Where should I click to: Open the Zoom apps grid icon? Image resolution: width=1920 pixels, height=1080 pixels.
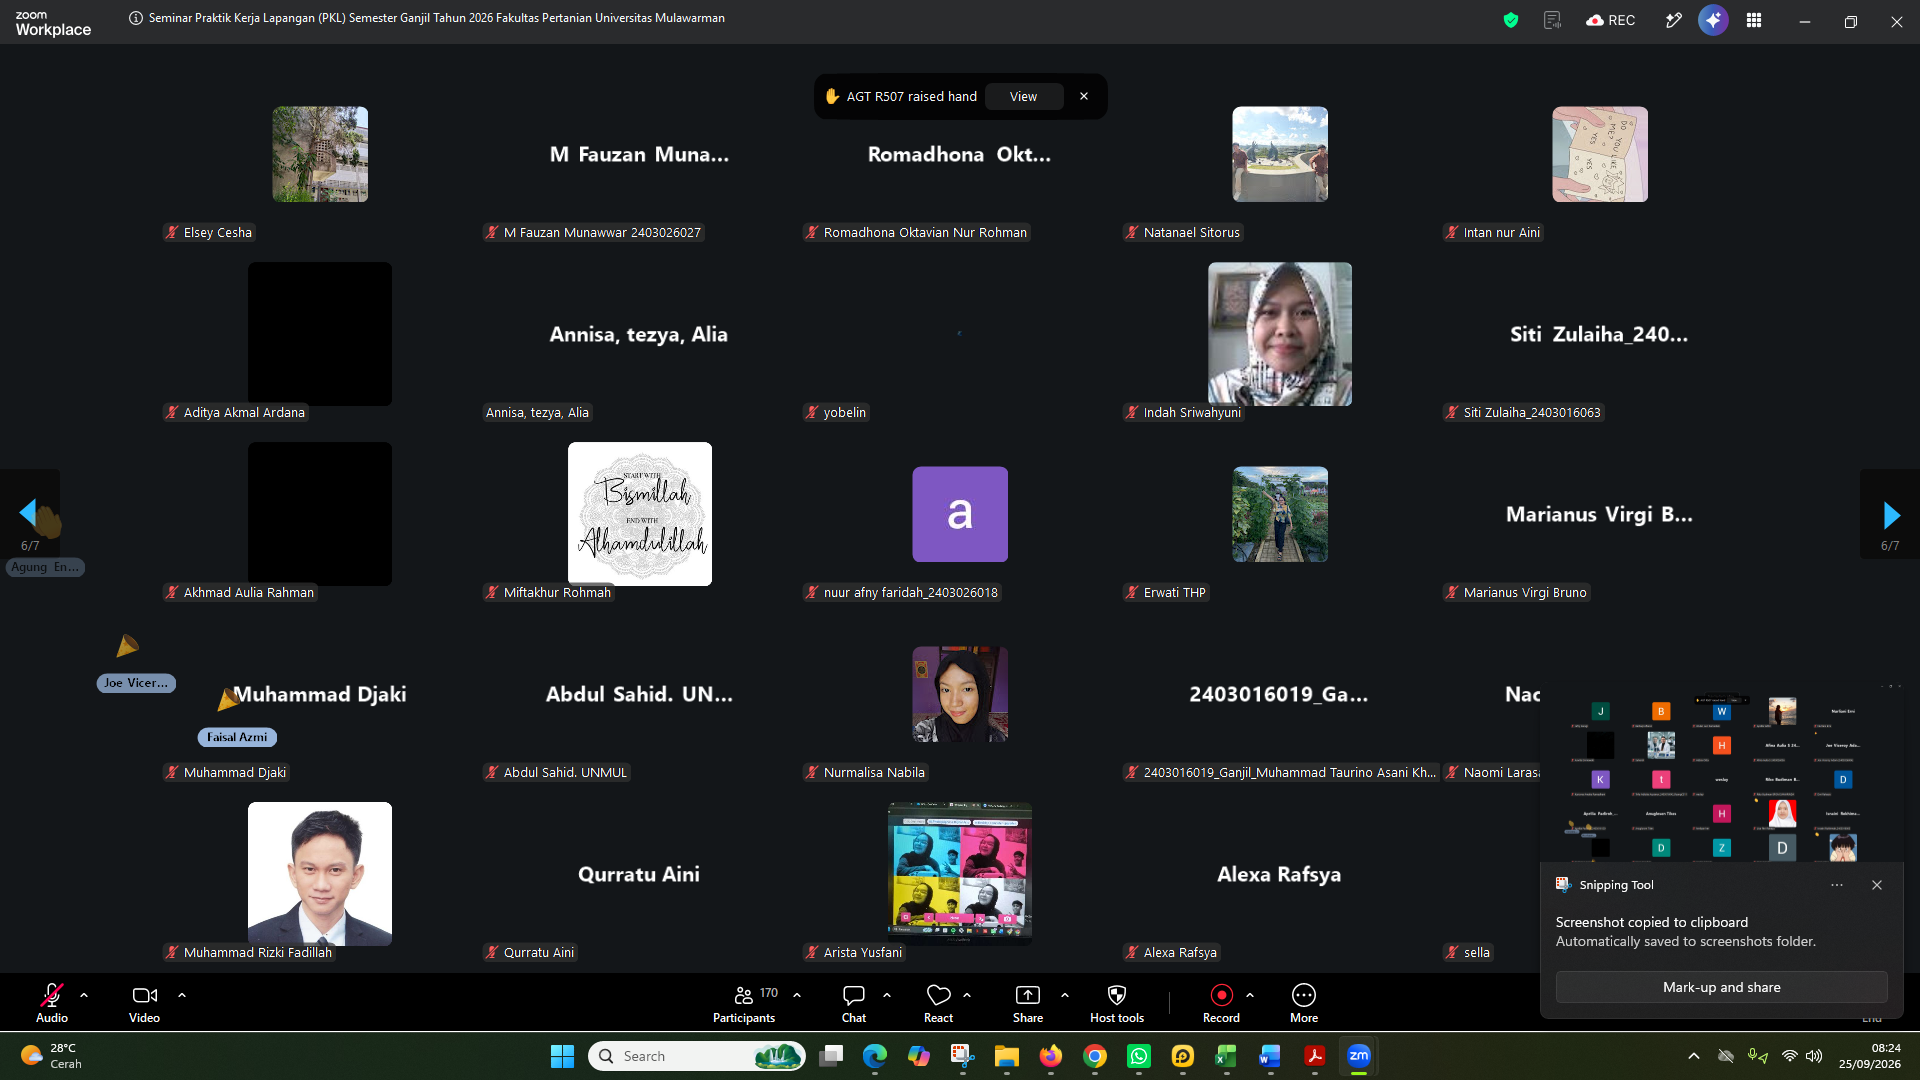point(1754,20)
